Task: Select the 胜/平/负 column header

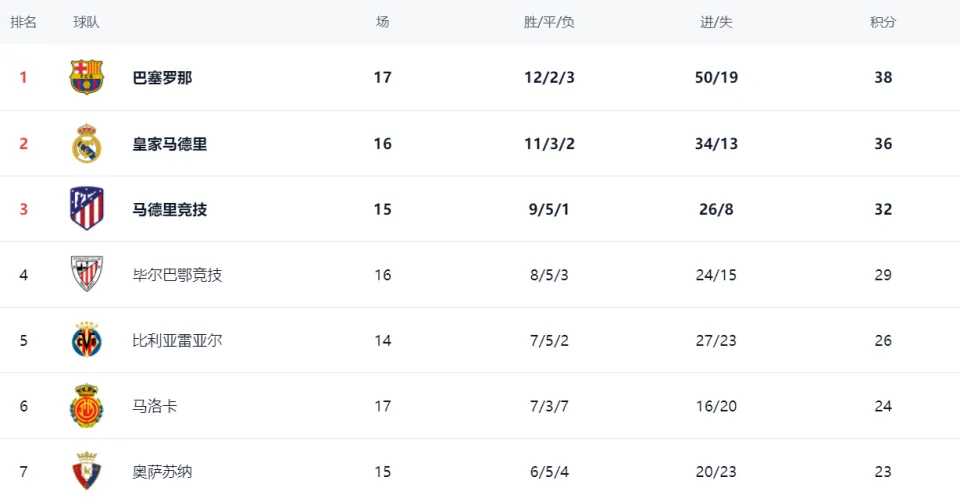Action: pos(549,22)
